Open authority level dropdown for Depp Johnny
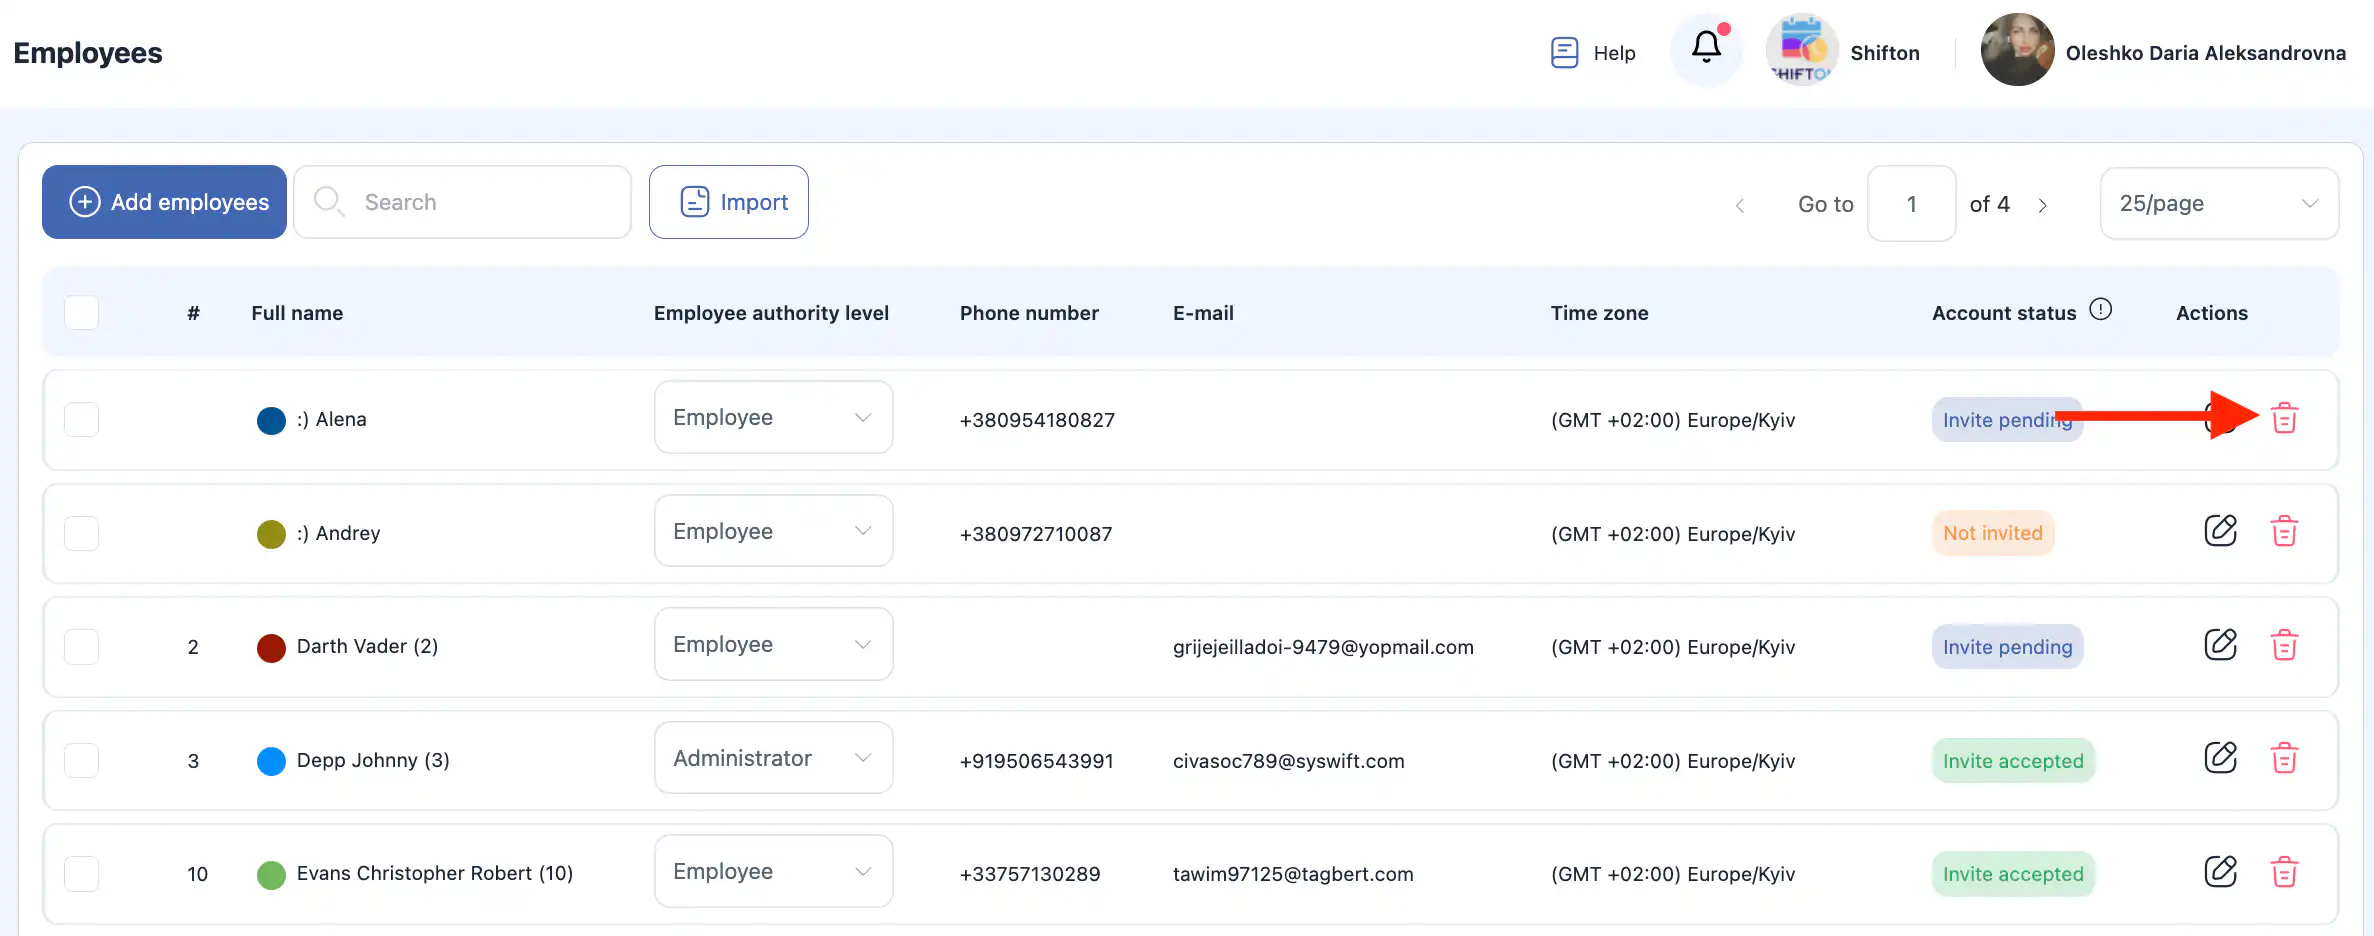 (x=773, y=758)
